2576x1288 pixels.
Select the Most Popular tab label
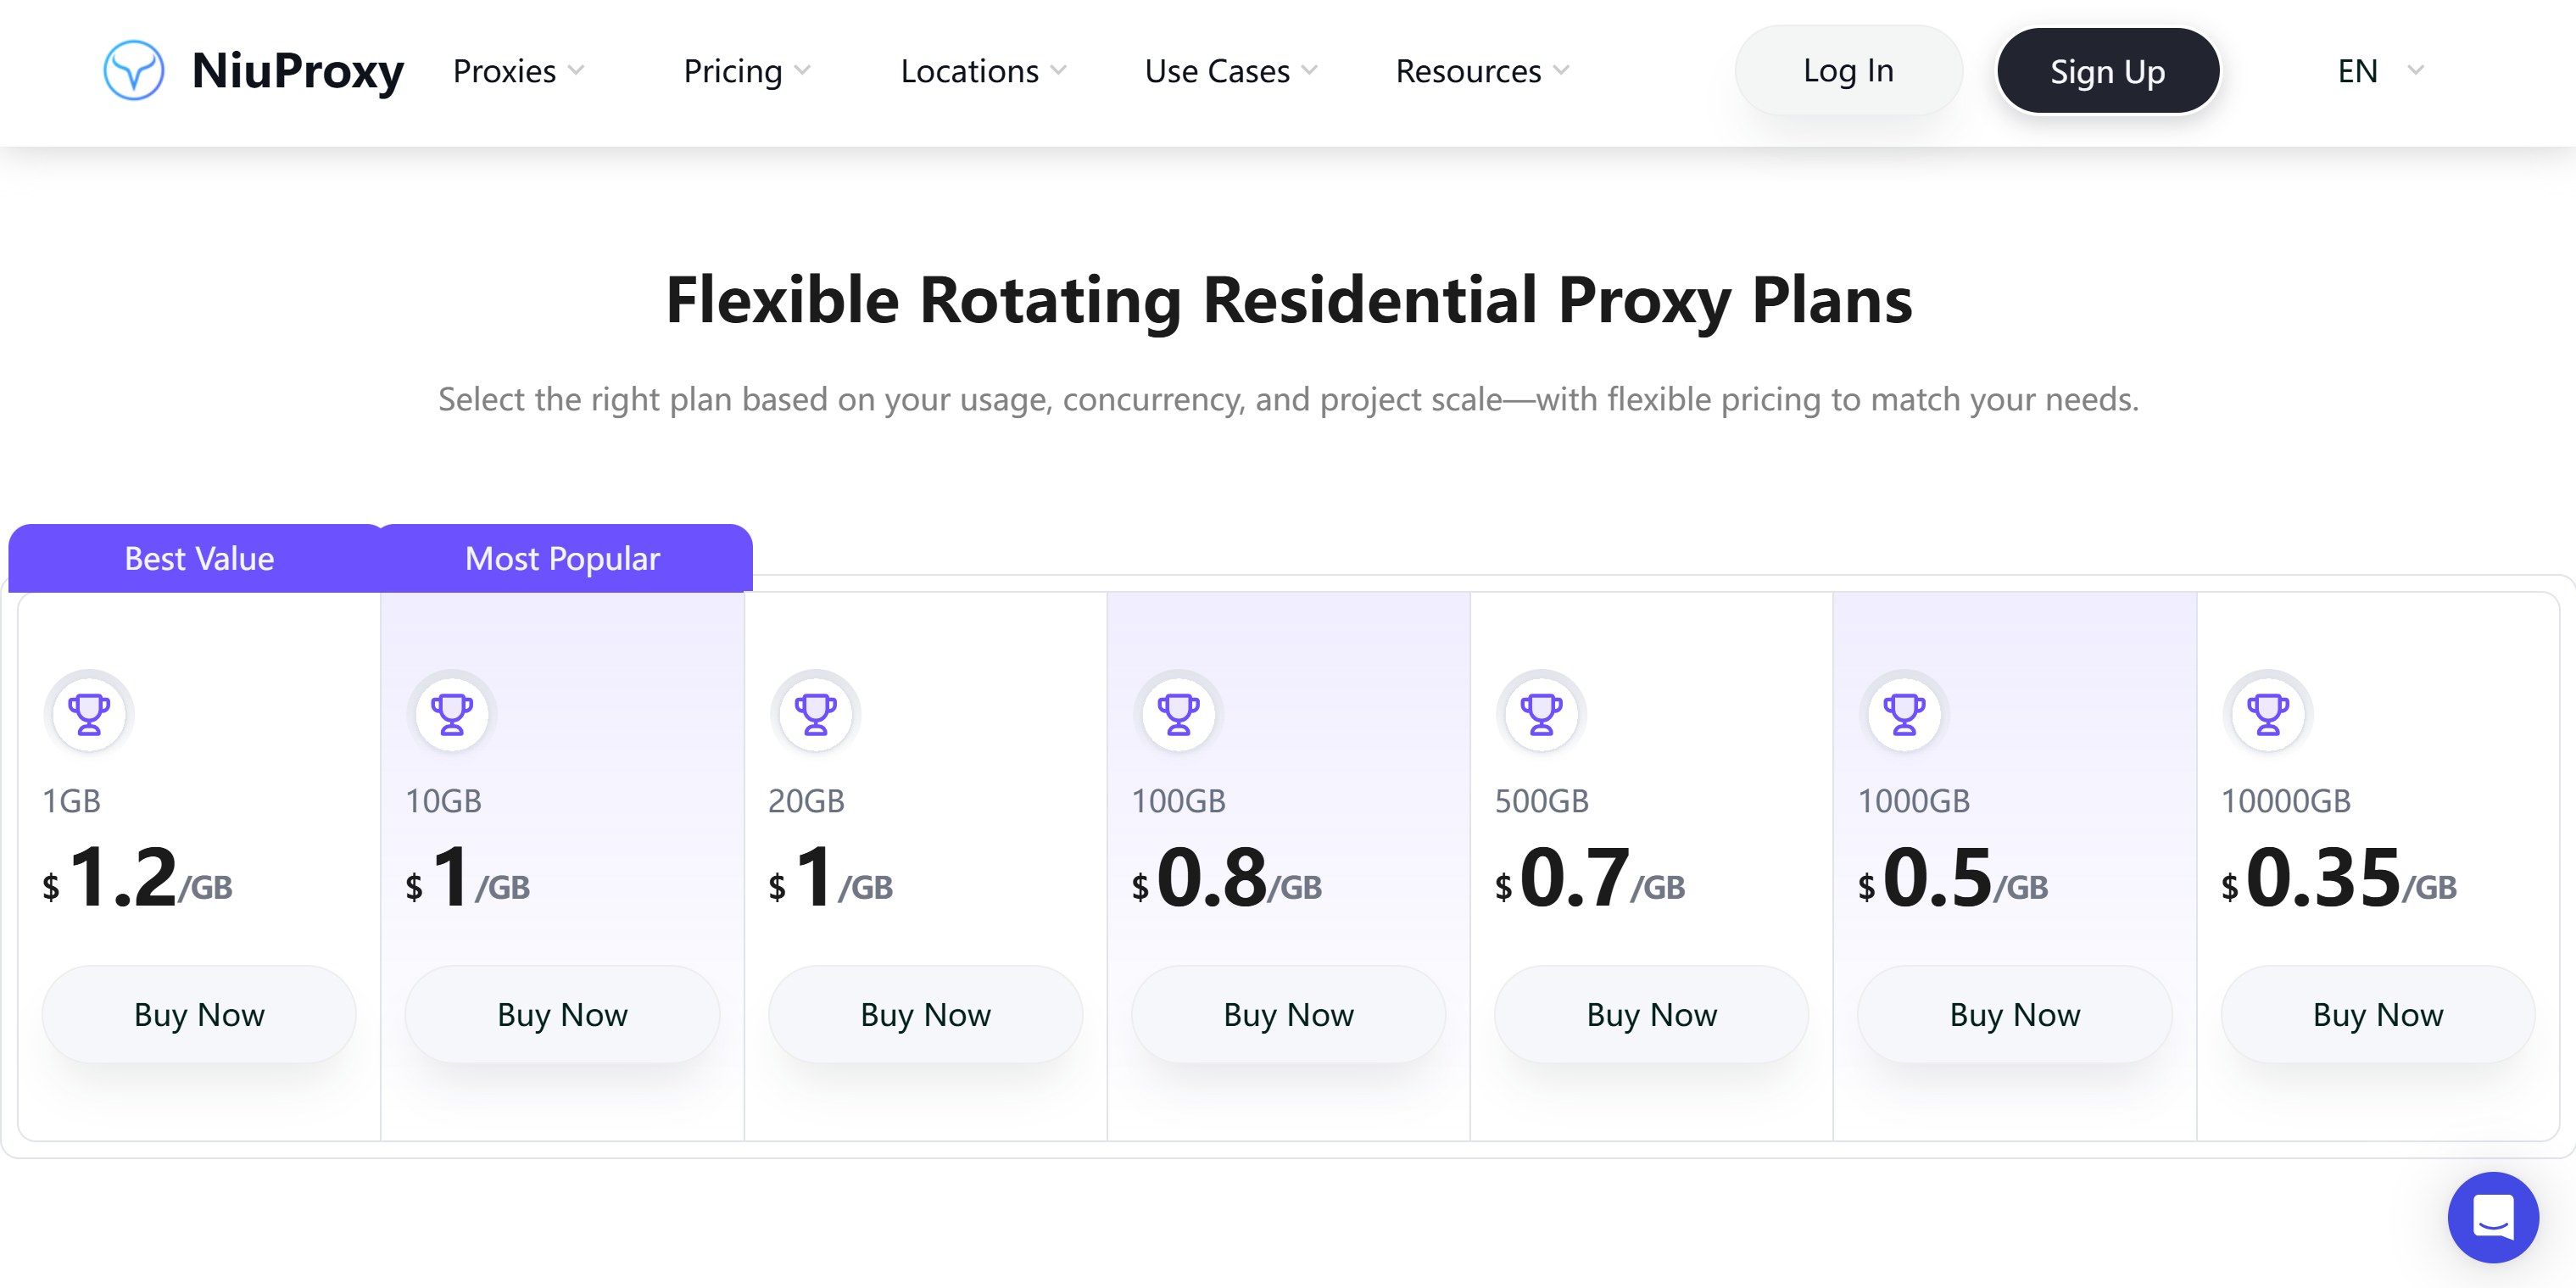[562, 558]
